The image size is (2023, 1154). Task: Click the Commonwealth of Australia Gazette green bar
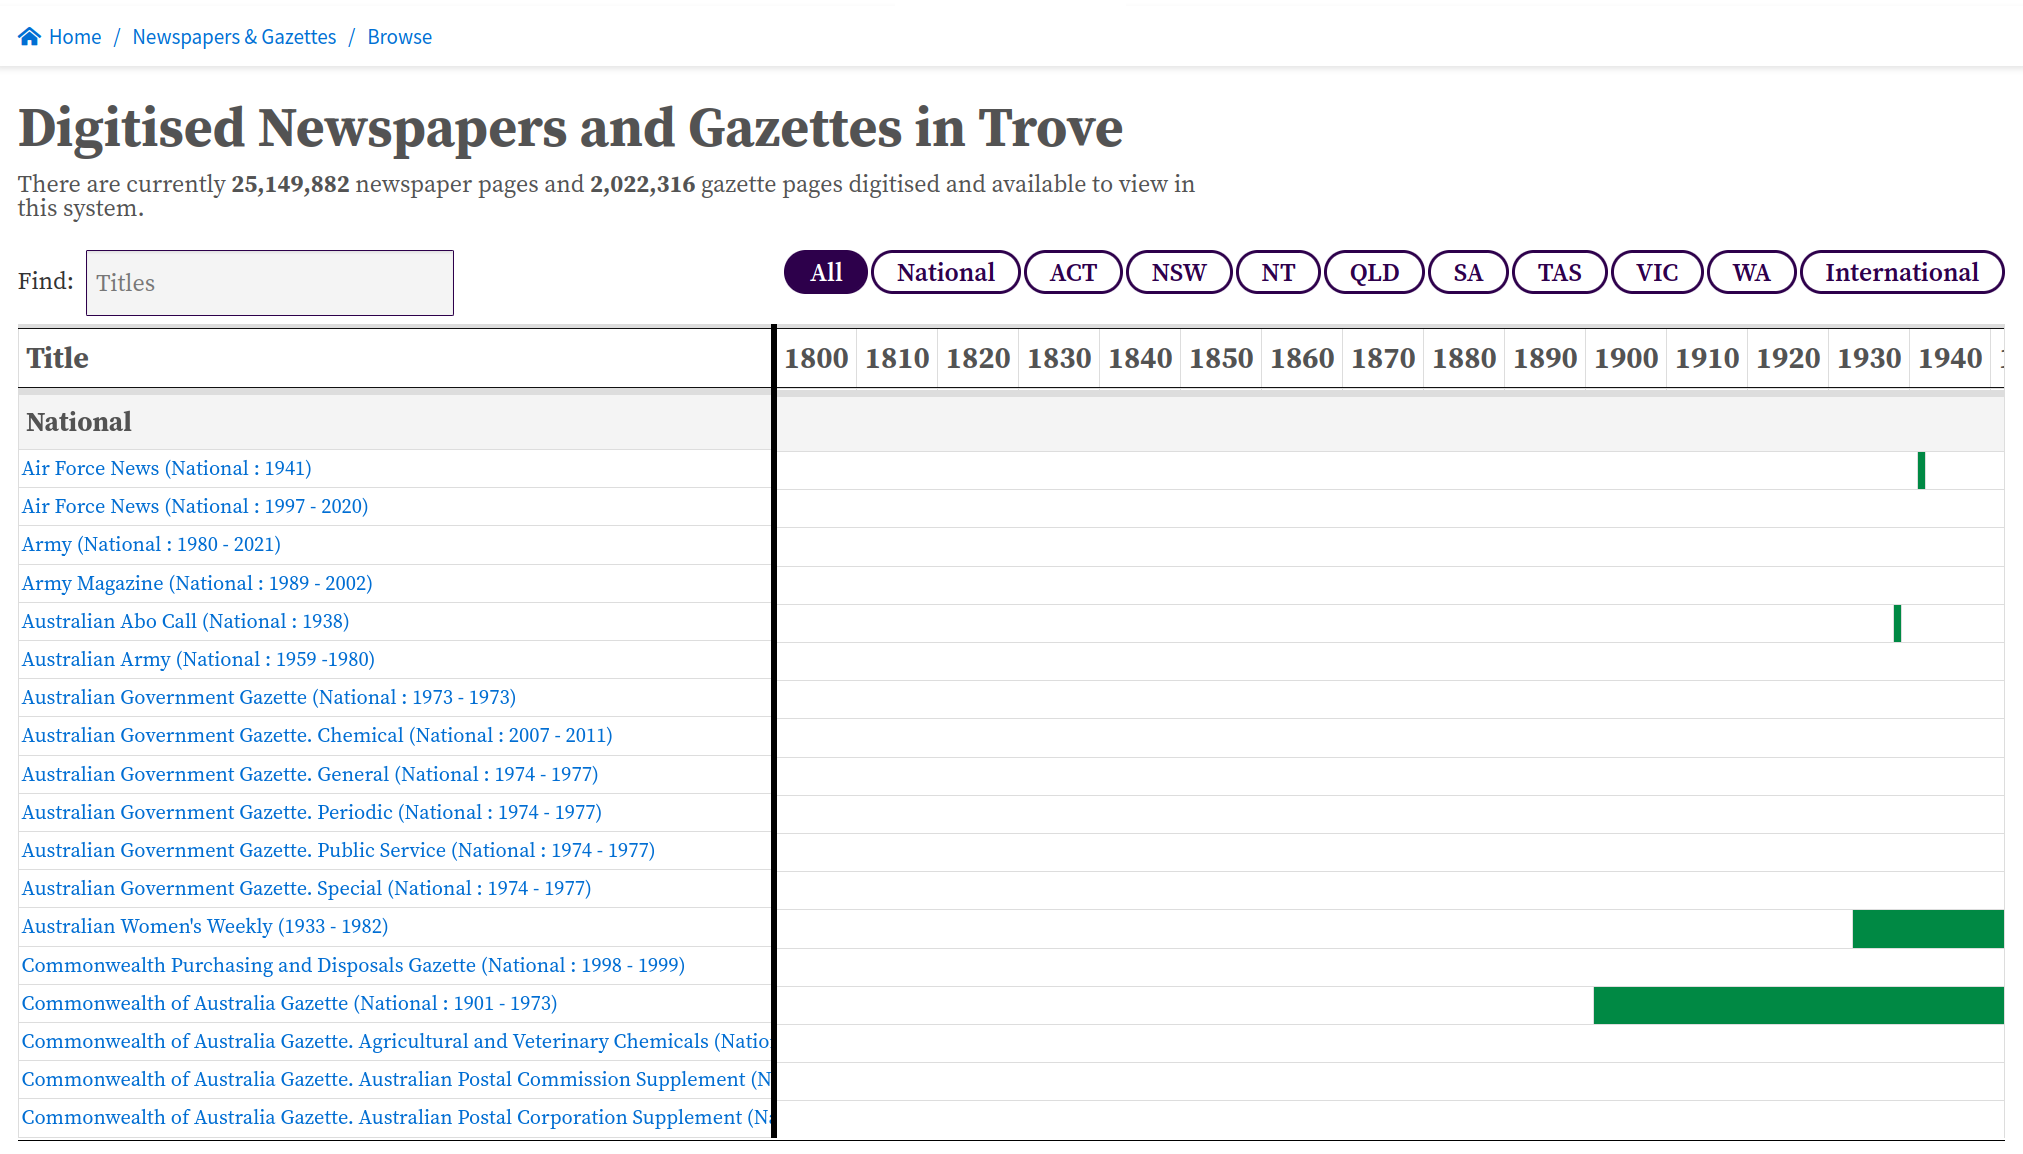(1798, 1005)
